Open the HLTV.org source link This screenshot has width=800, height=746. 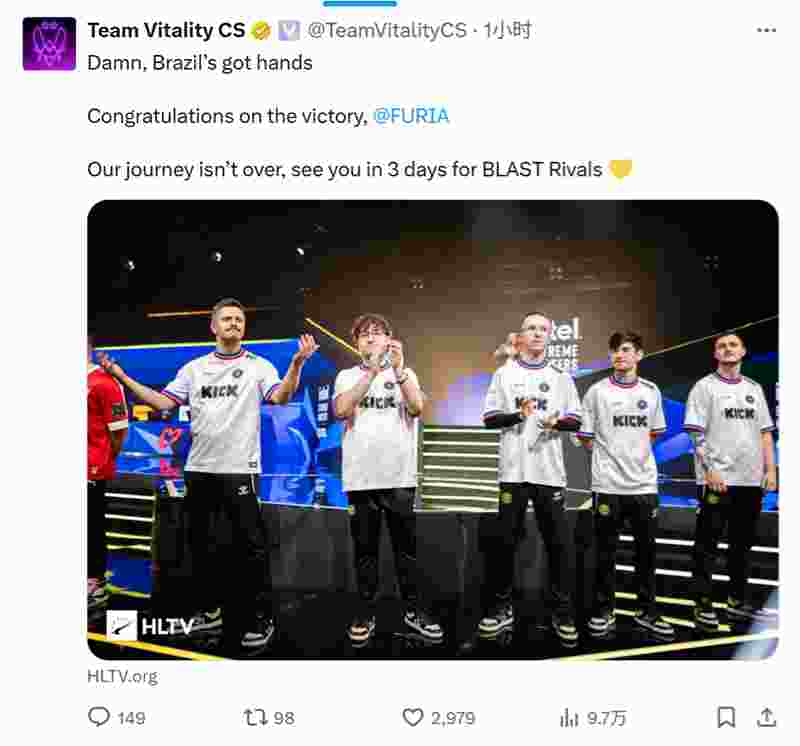(123, 676)
